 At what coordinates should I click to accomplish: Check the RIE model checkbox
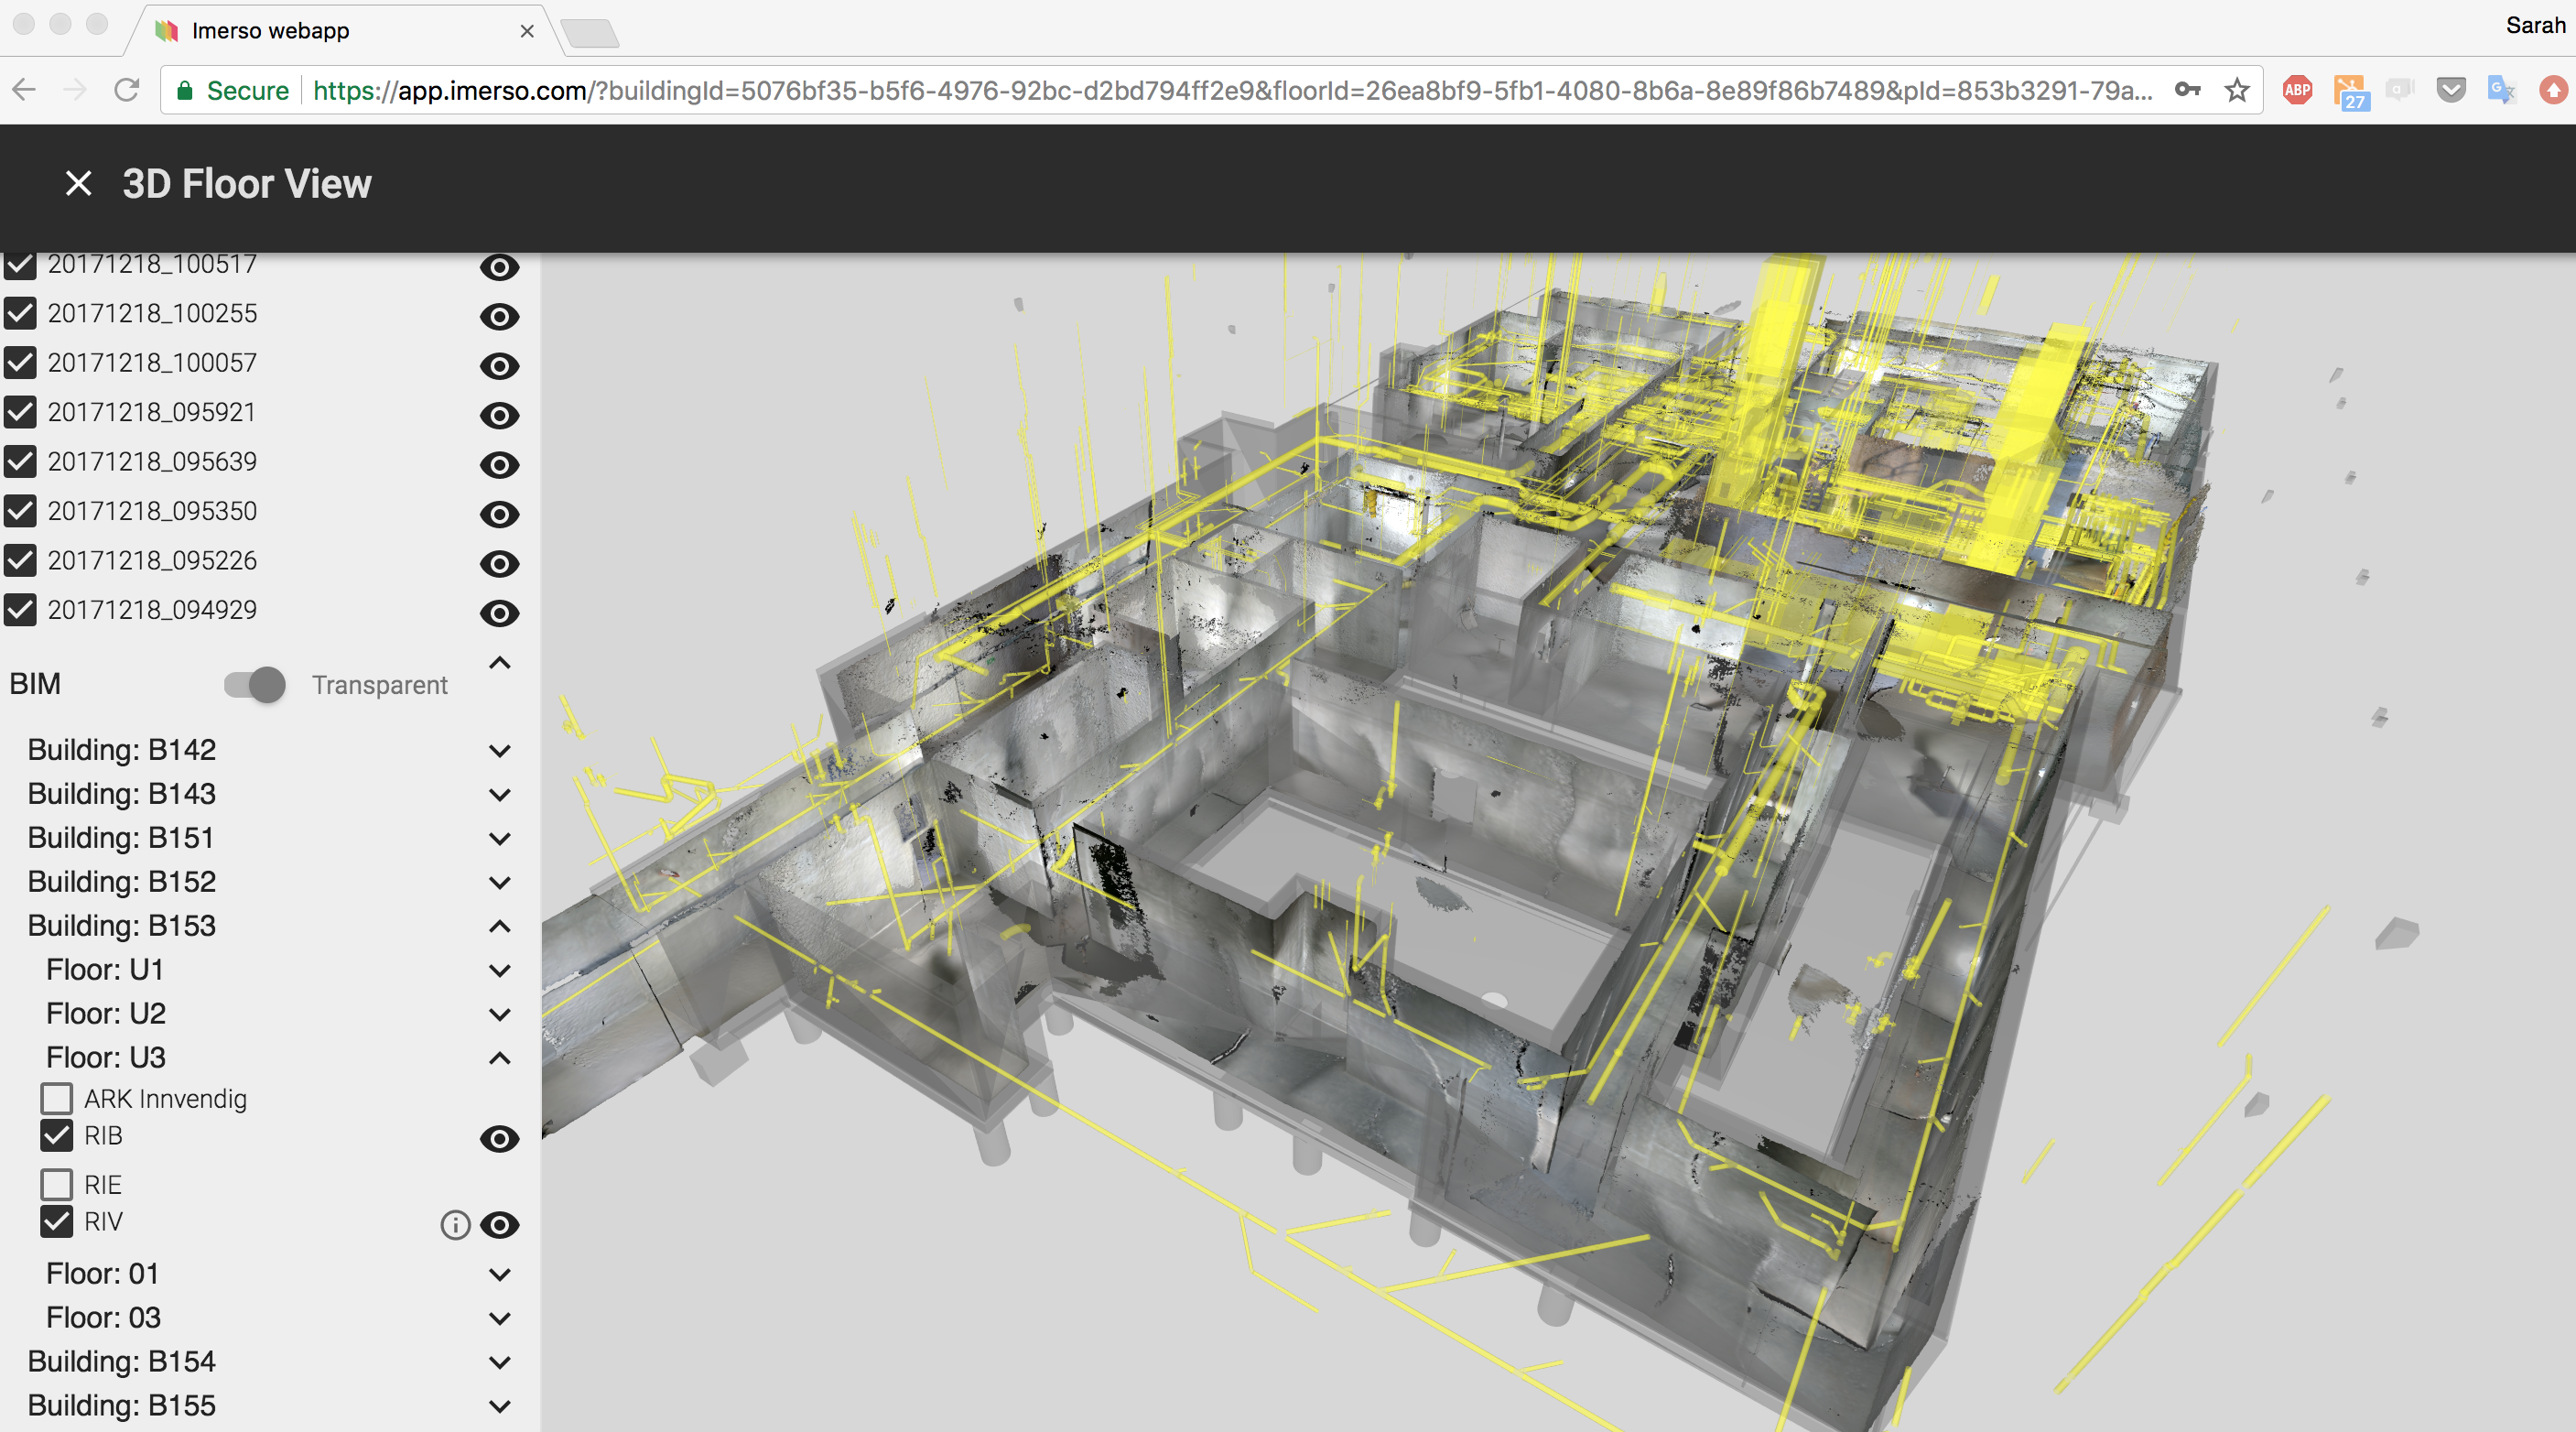pos(57,1184)
